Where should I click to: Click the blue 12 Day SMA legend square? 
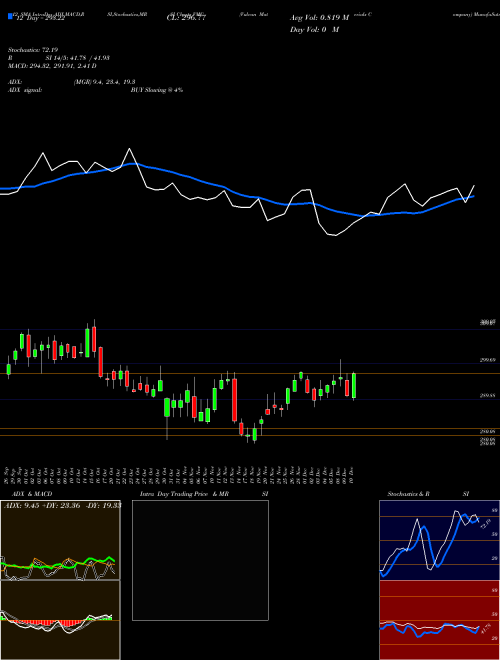pos(10,17)
